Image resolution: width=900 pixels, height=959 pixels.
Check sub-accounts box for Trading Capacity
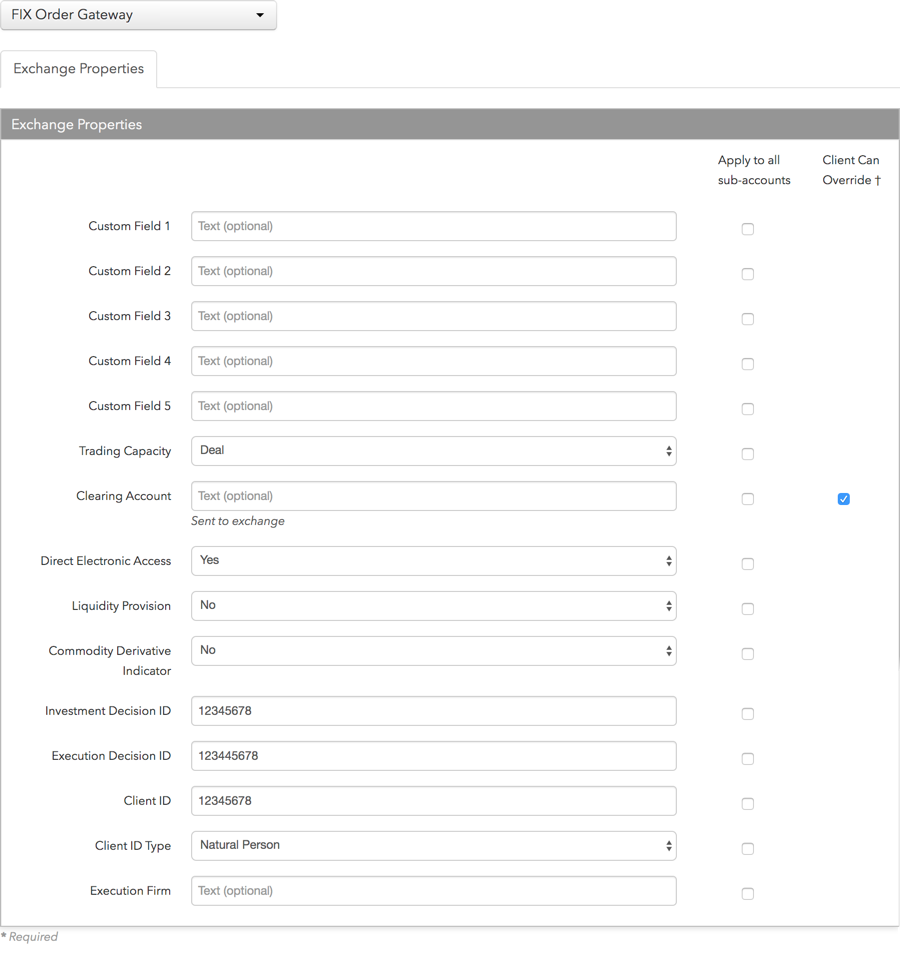click(747, 454)
